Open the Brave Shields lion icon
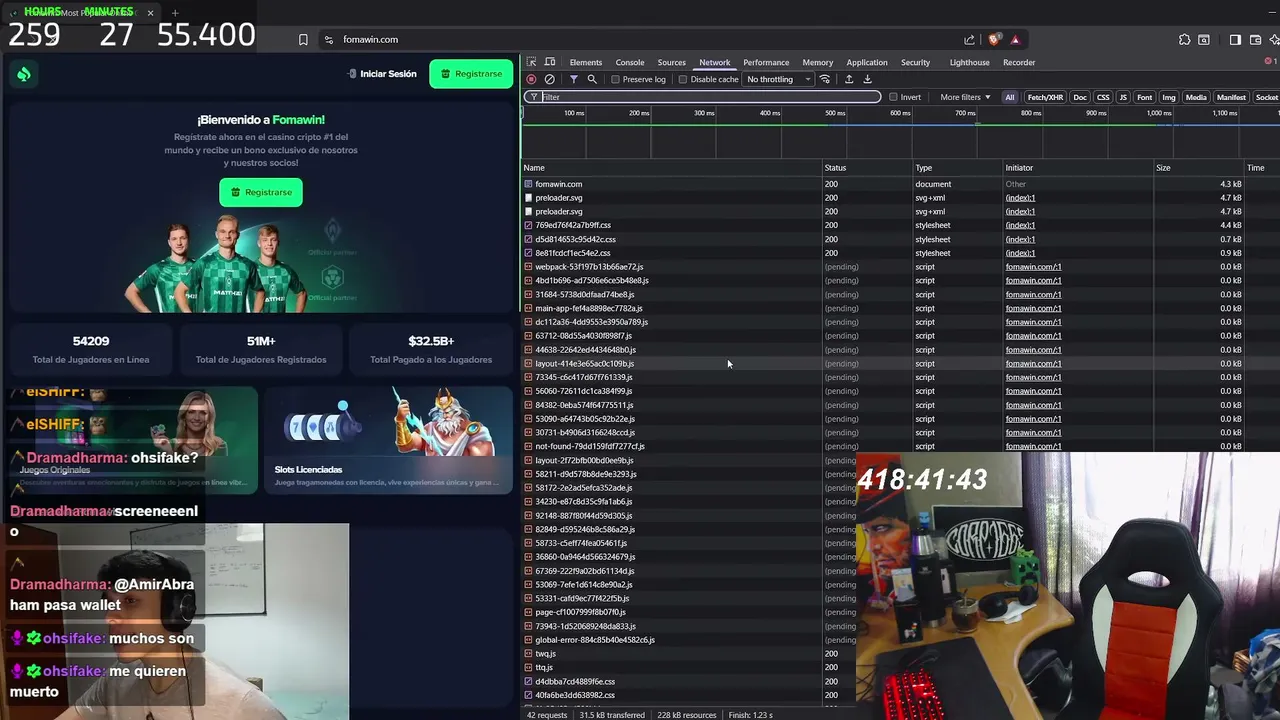This screenshot has width=1280, height=720. tap(994, 40)
